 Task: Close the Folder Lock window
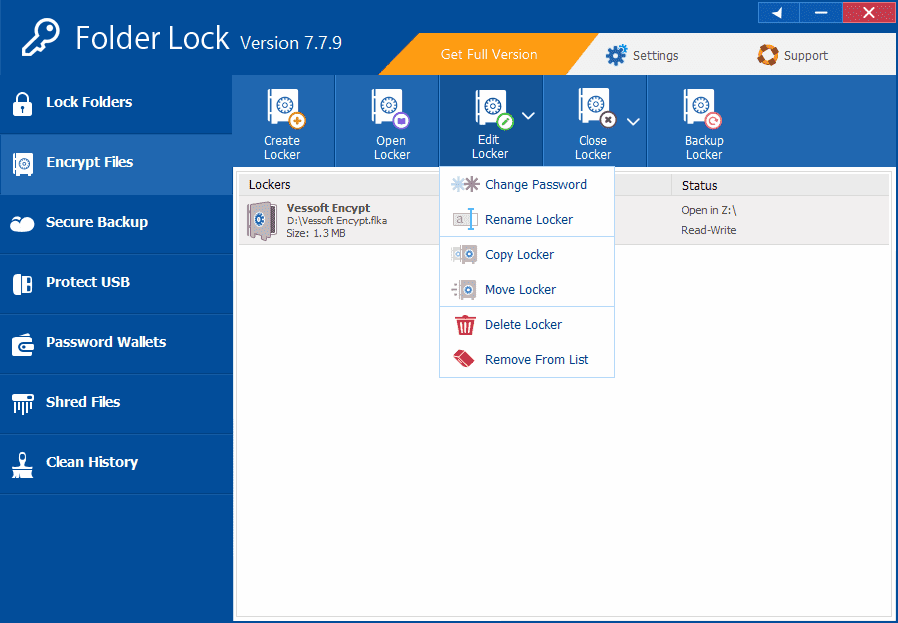click(x=868, y=13)
